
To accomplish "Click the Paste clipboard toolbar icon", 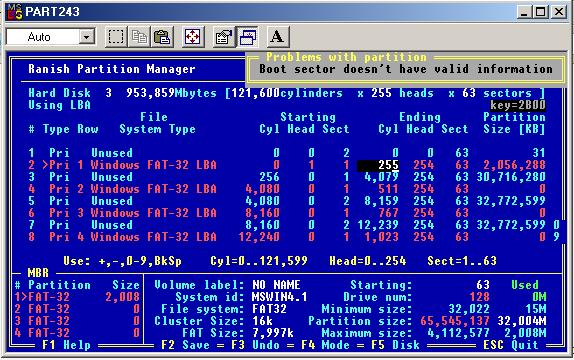I will pos(162,37).
